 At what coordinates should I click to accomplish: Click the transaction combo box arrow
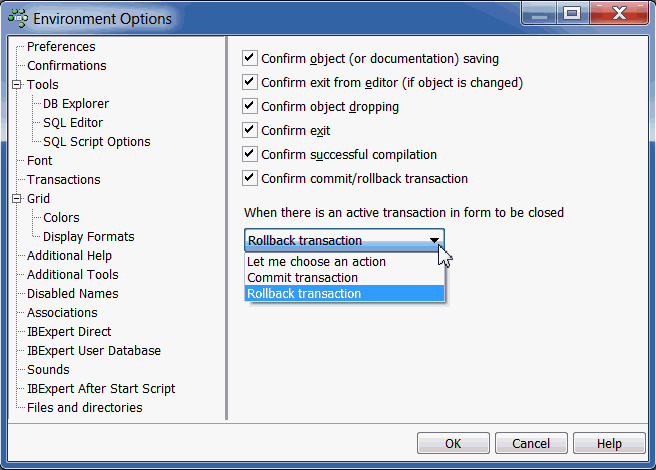click(x=434, y=240)
